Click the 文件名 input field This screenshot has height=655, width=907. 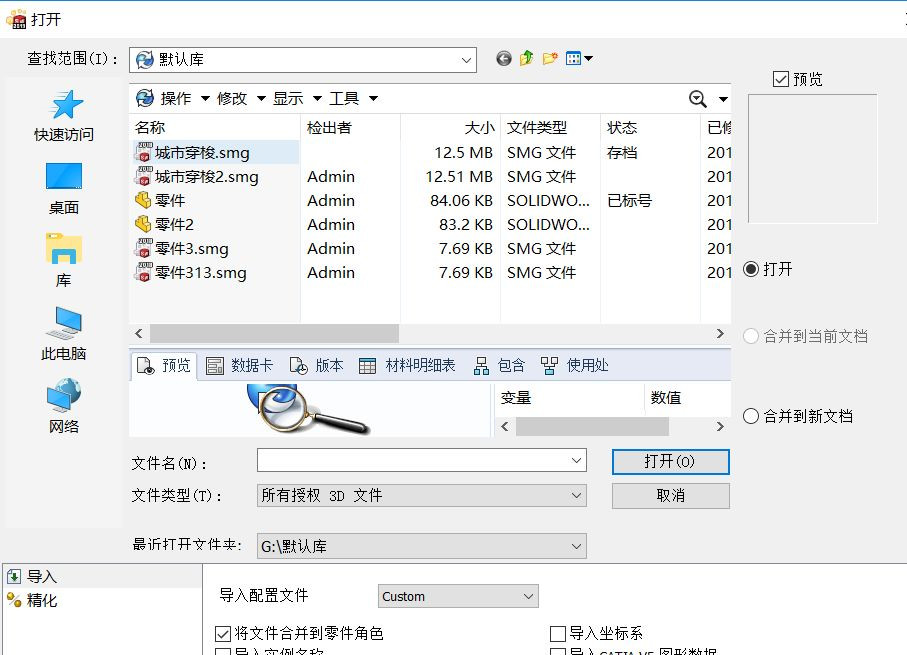click(412, 460)
